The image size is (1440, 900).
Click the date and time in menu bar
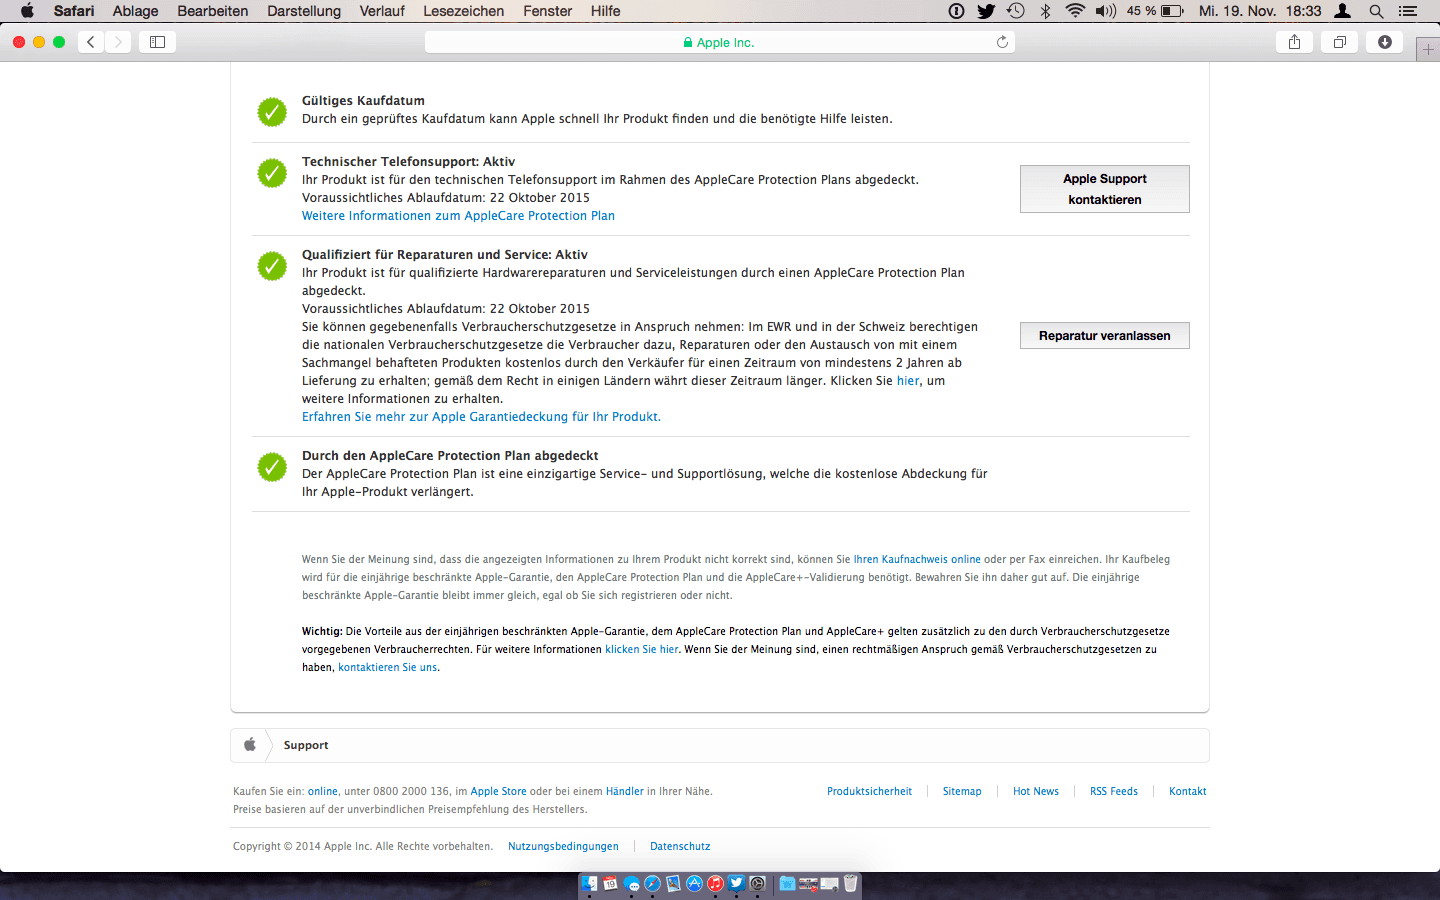click(x=1260, y=11)
